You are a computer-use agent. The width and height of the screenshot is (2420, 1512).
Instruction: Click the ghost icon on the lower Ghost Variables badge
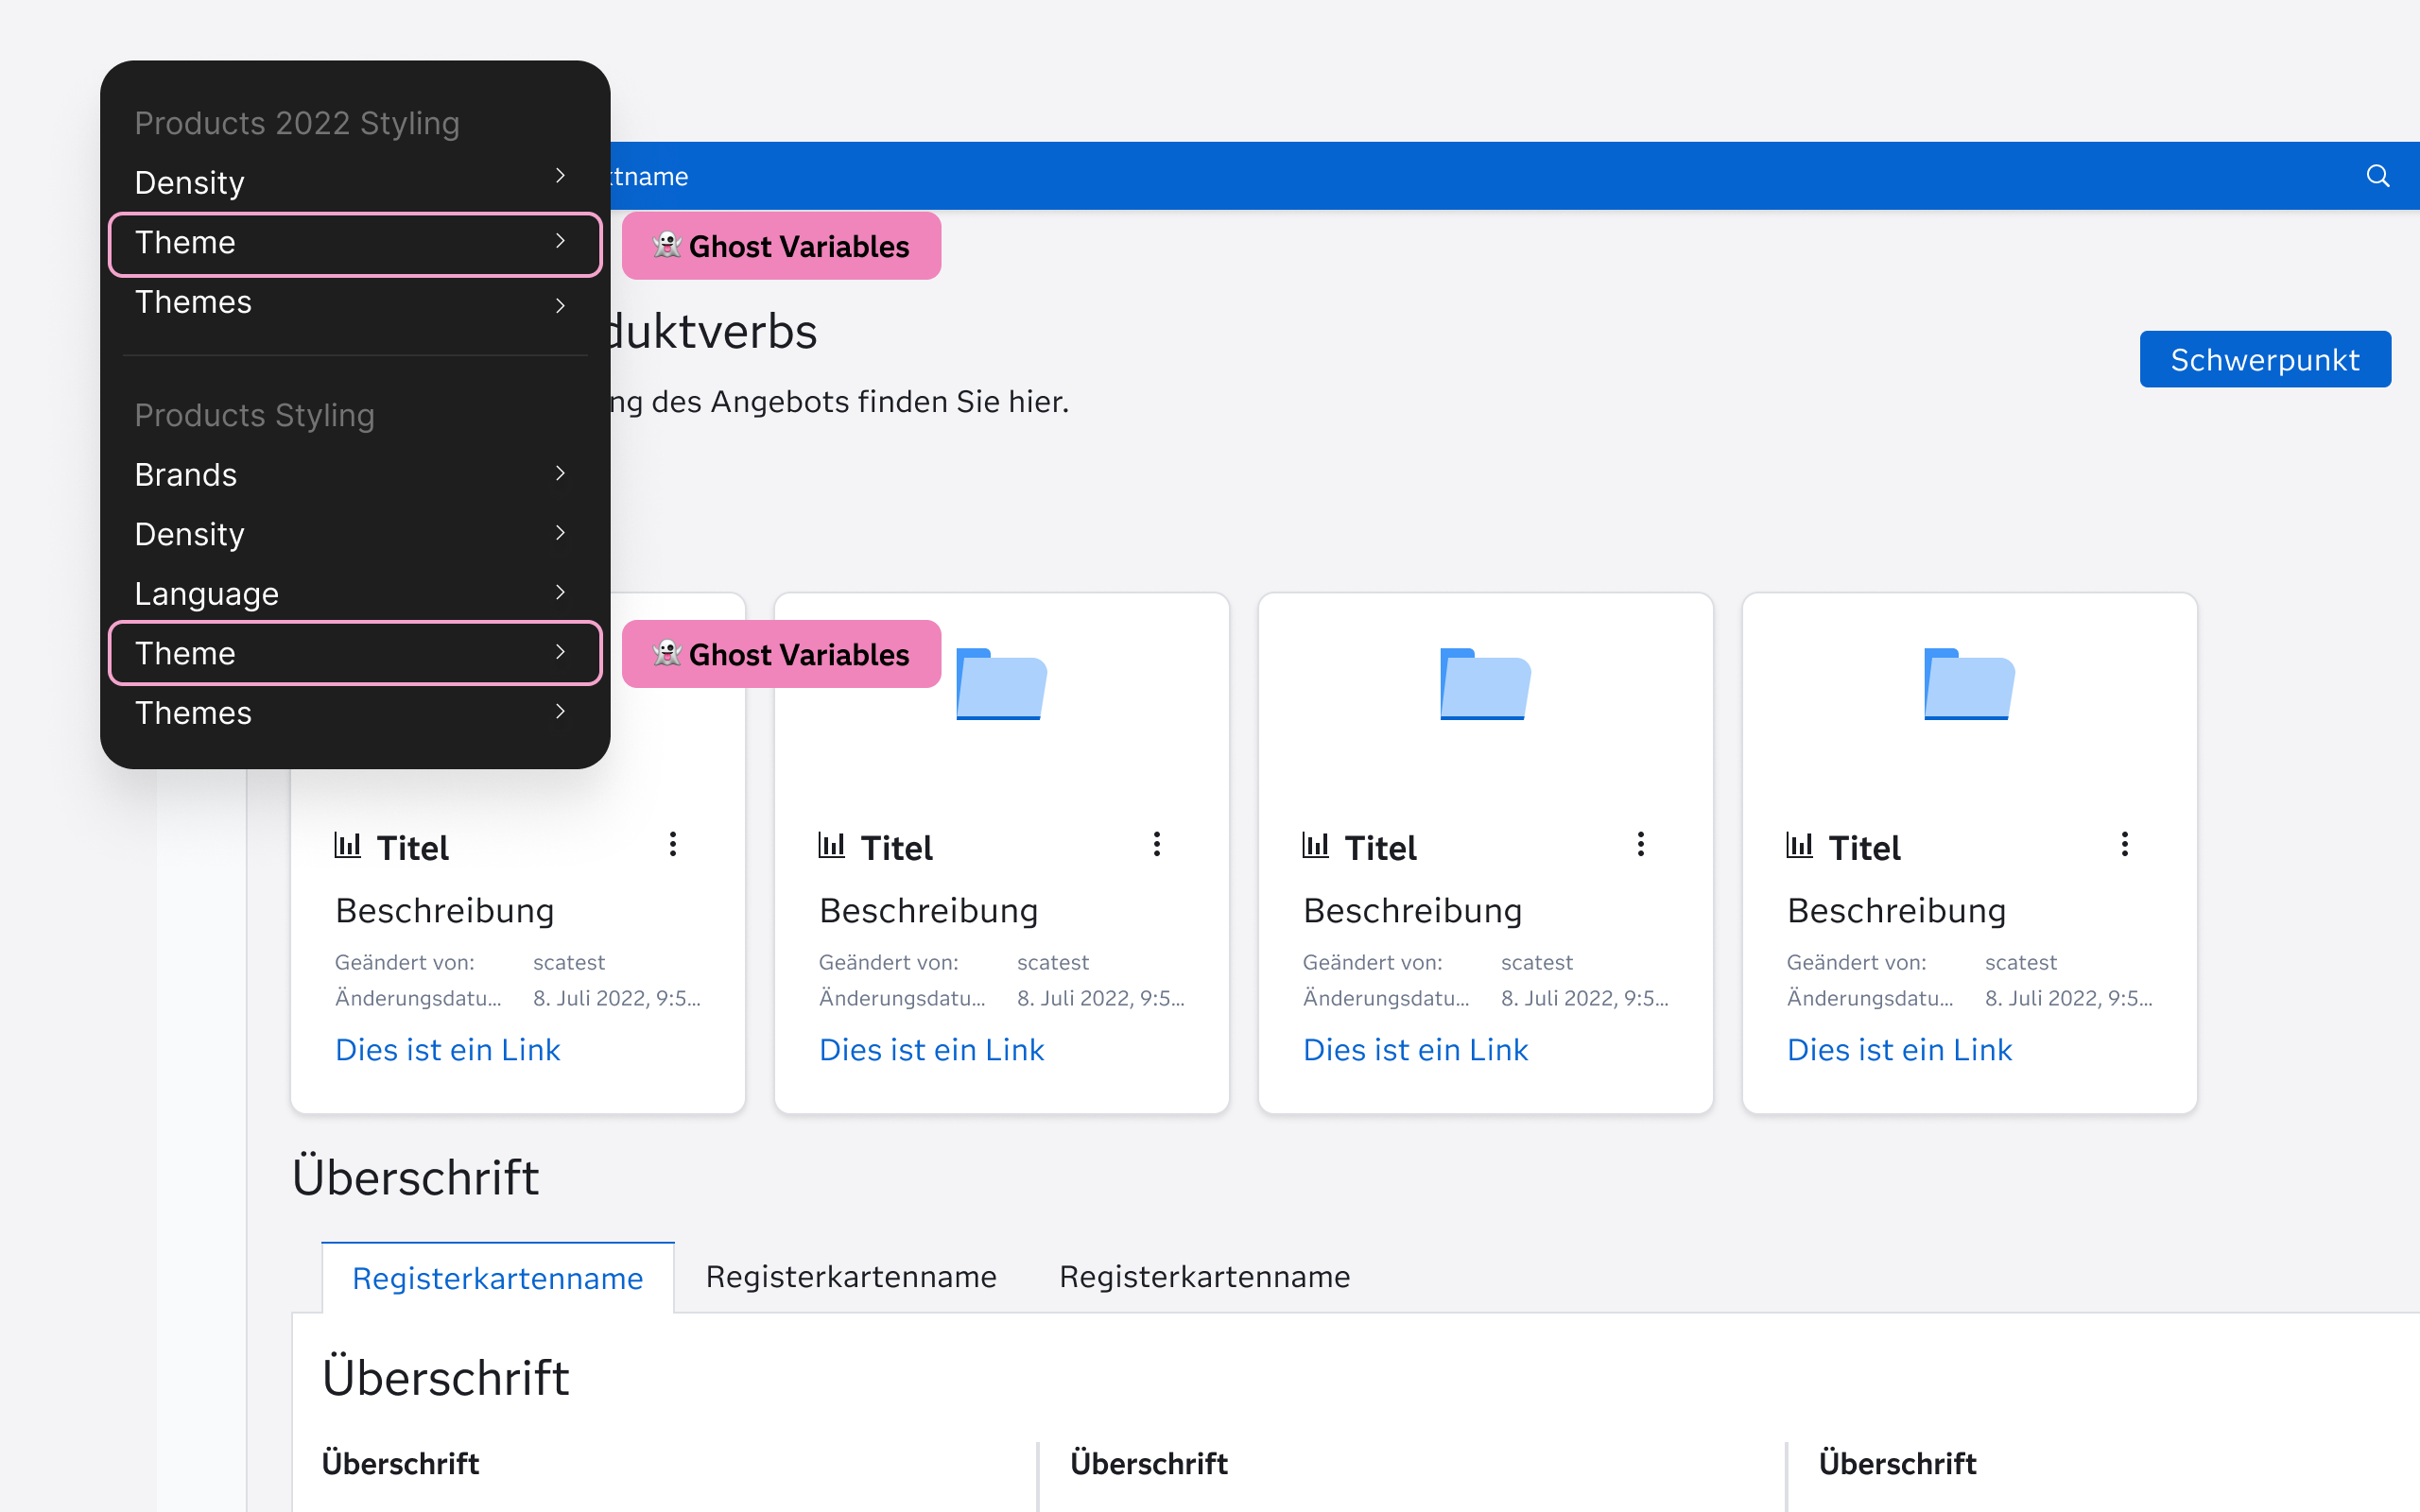668,654
